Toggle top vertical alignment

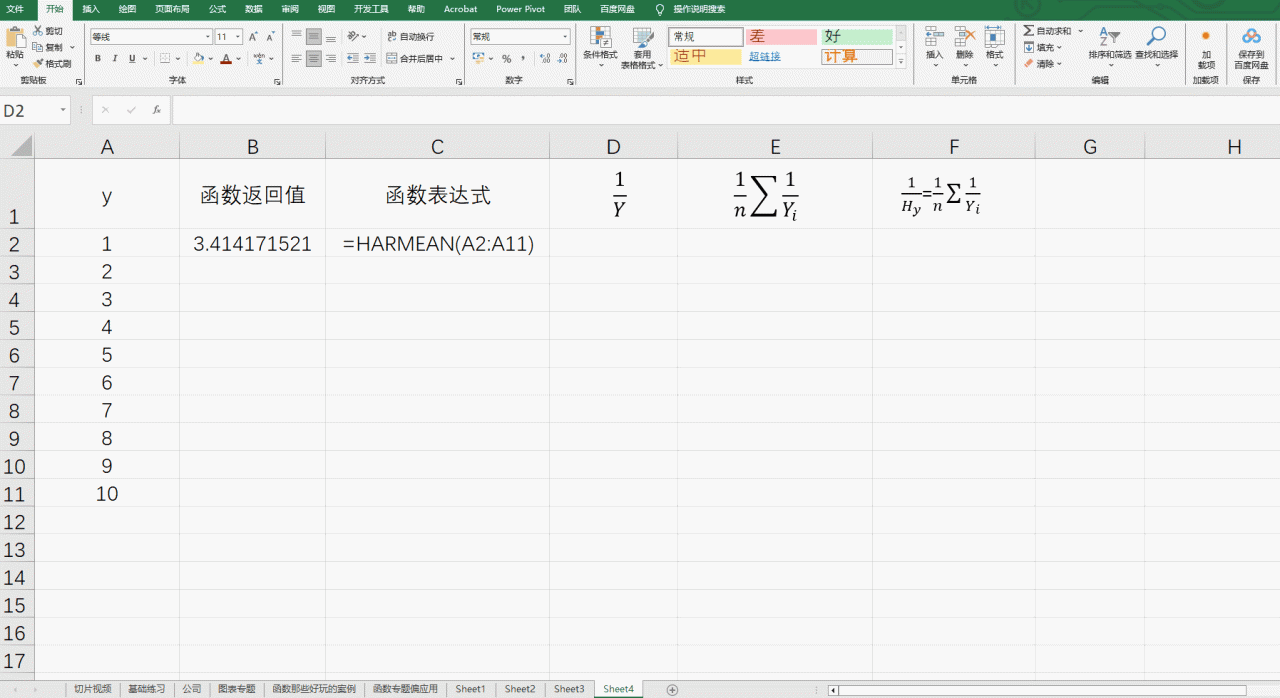tap(297, 36)
